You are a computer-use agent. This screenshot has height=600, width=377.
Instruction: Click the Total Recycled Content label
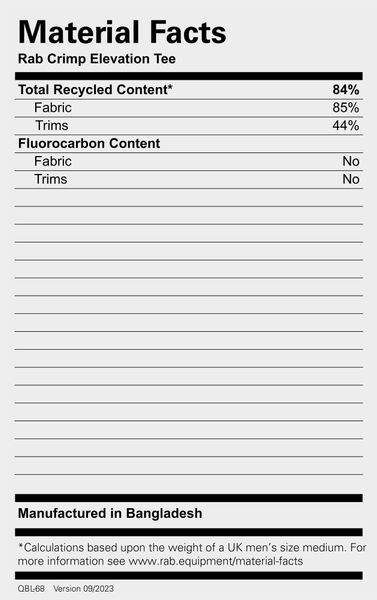coord(93,90)
